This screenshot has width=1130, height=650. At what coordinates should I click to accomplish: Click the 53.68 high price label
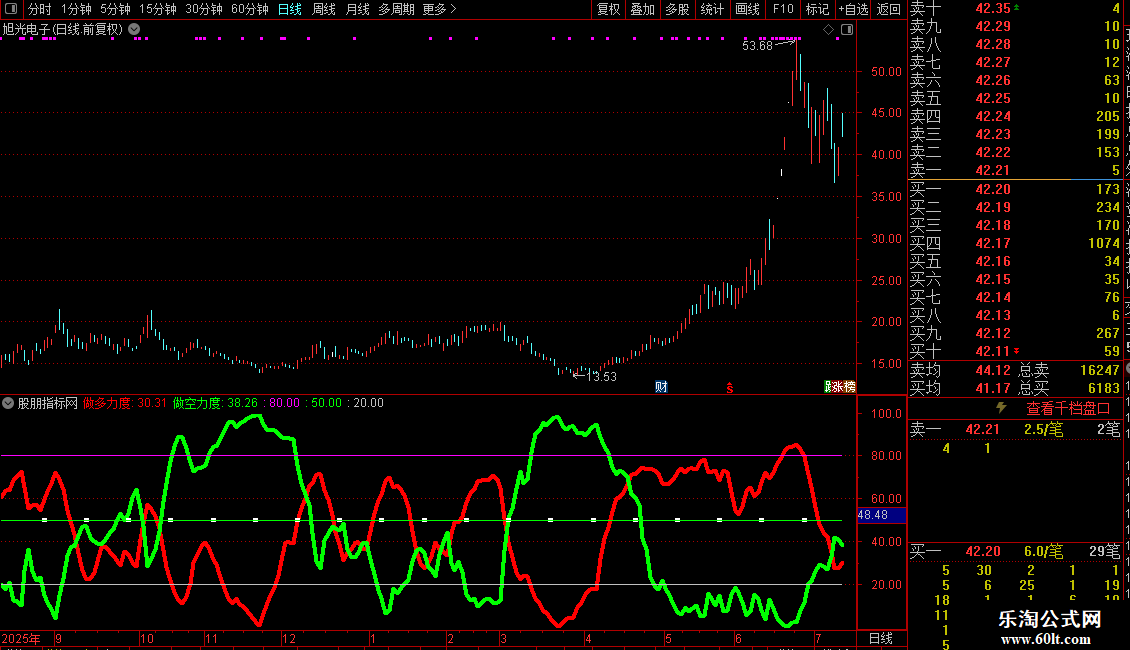click(x=757, y=45)
